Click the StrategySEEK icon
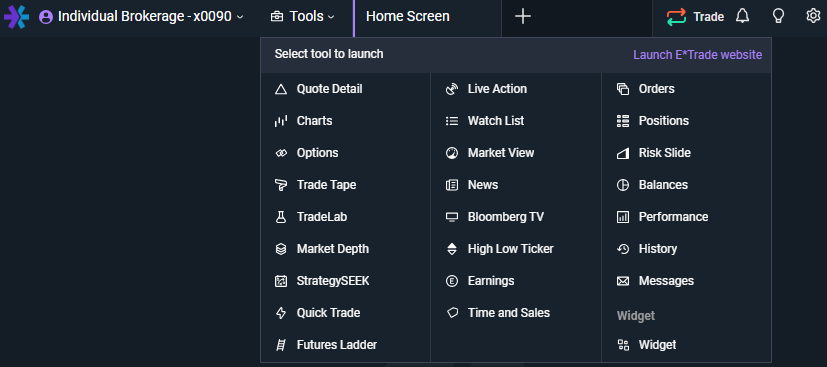827x367 pixels. [281, 282]
